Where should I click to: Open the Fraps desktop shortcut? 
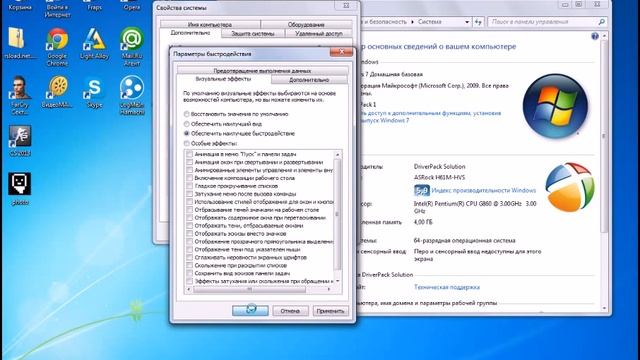(x=94, y=5)
